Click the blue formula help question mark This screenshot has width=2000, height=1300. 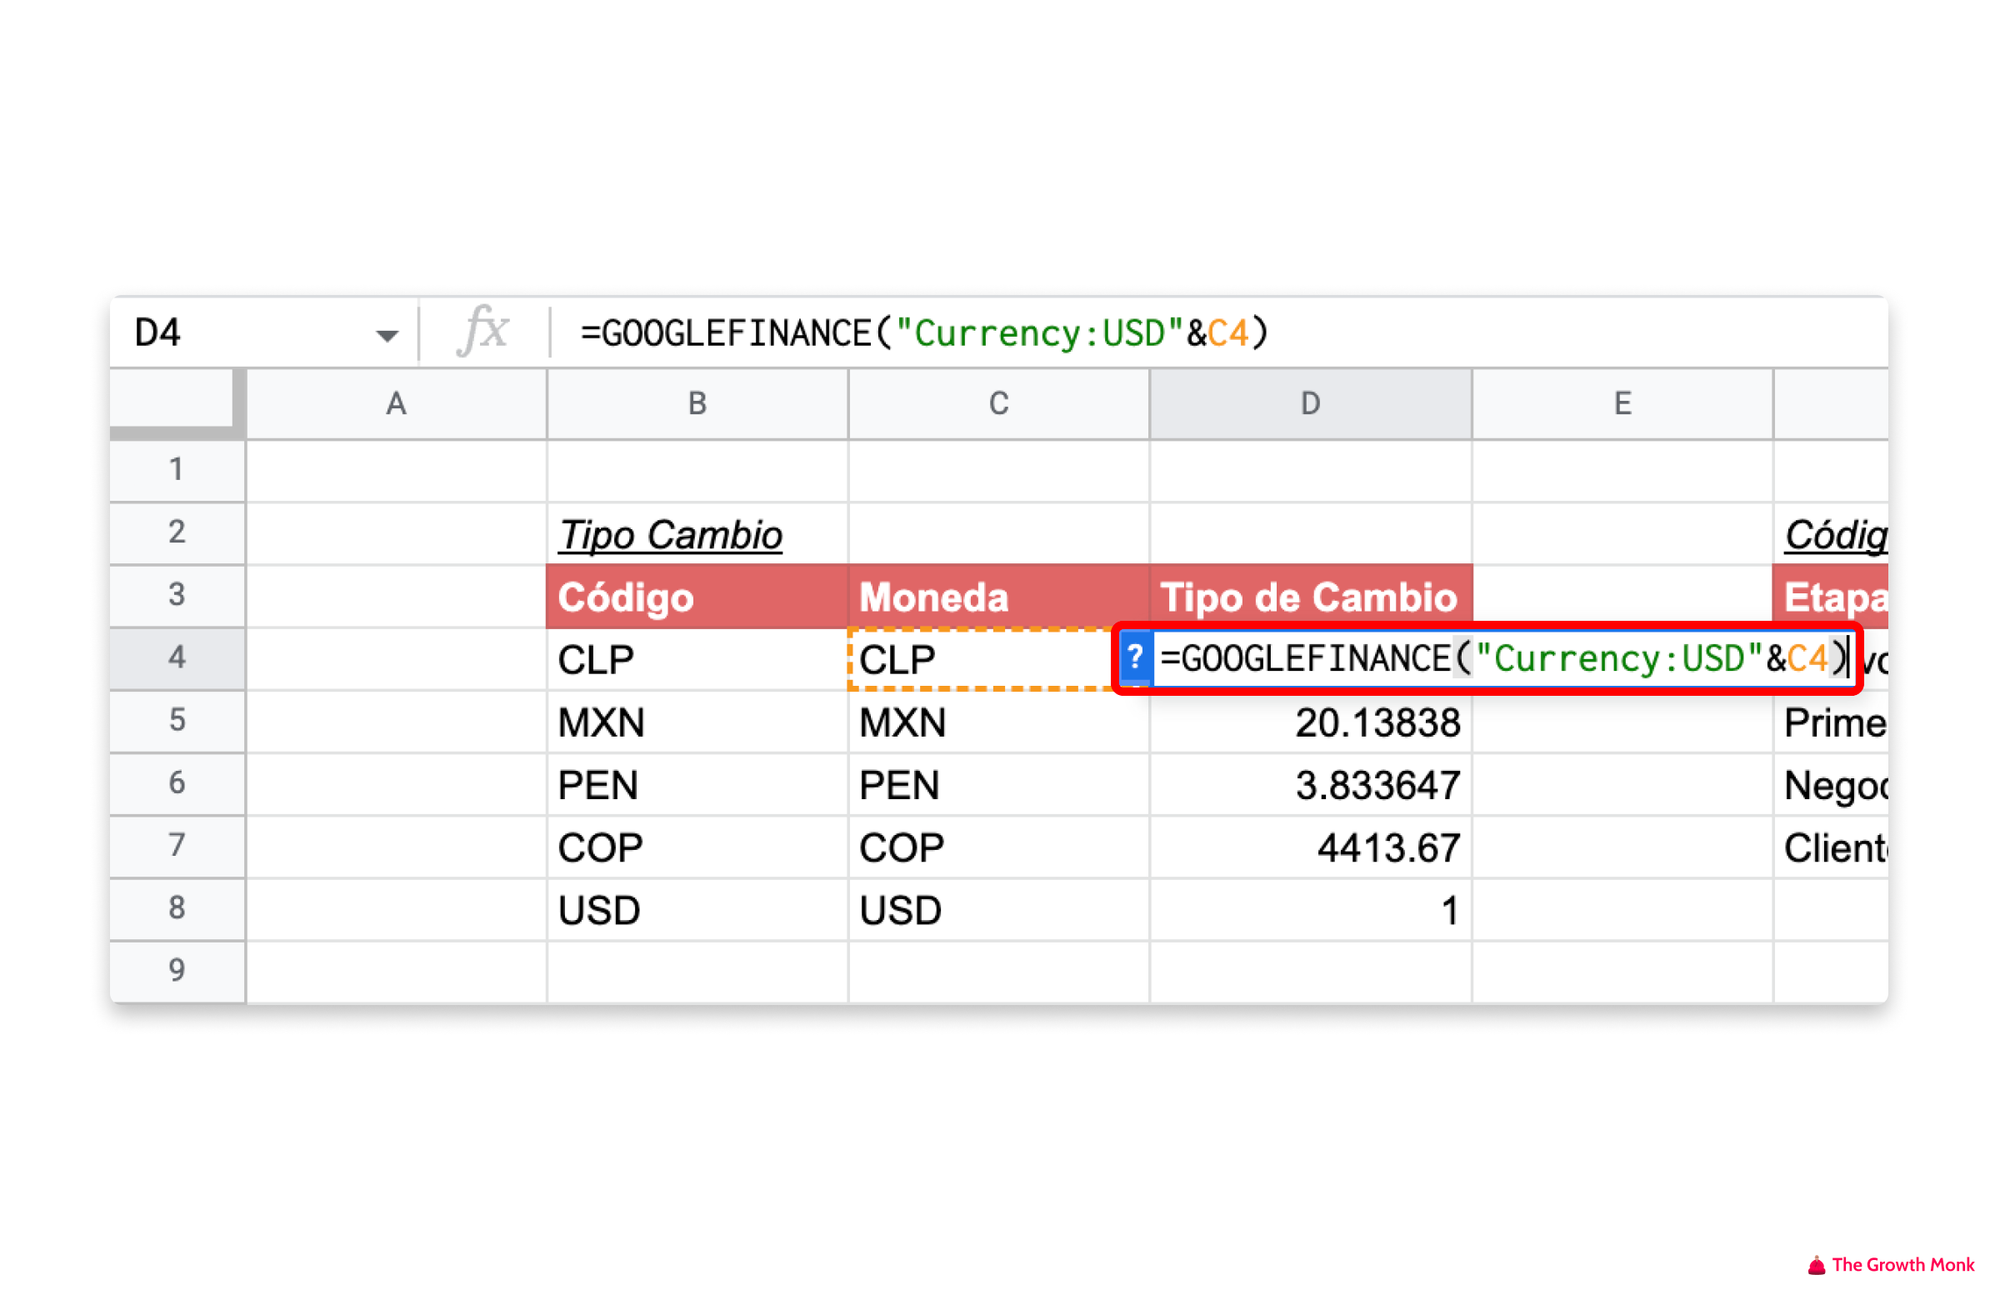pos(1135,658)
